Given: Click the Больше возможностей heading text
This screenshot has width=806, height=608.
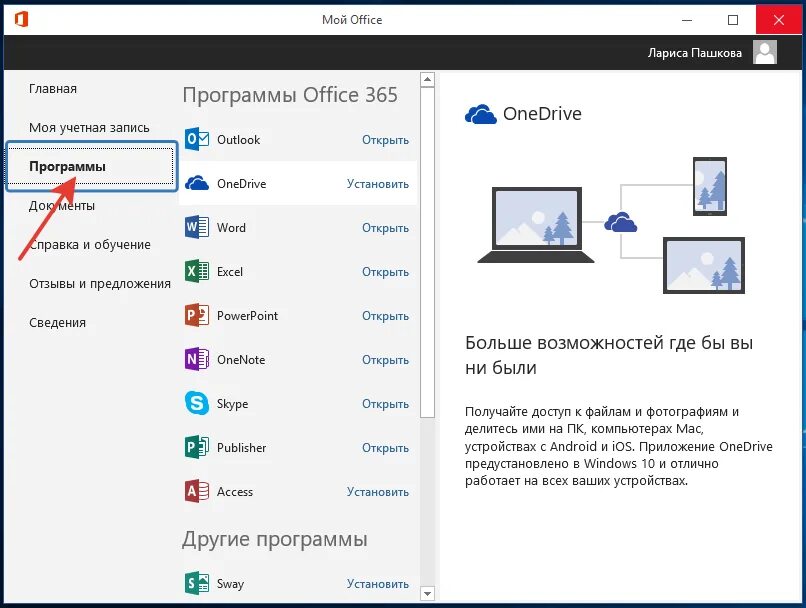Looking at the screenshot, I should [609, 355].
